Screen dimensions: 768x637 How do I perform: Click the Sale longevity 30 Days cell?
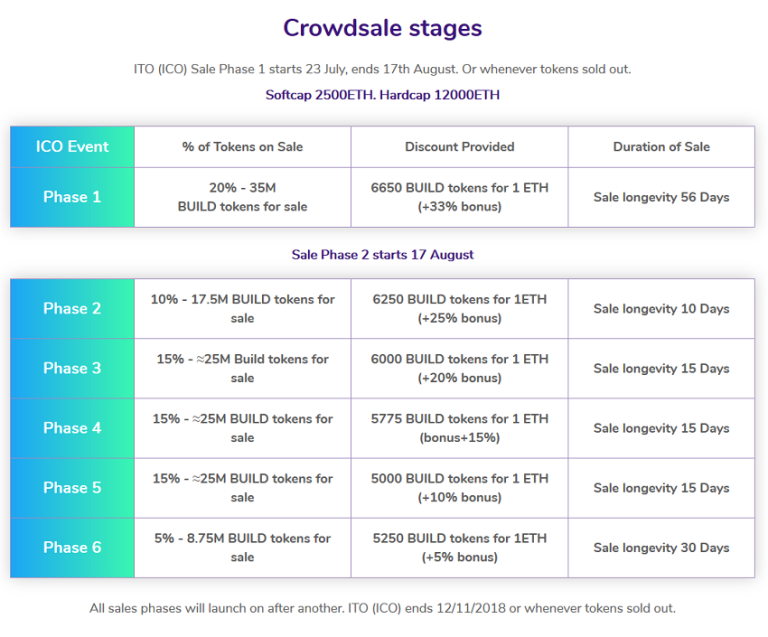[661, 547]
